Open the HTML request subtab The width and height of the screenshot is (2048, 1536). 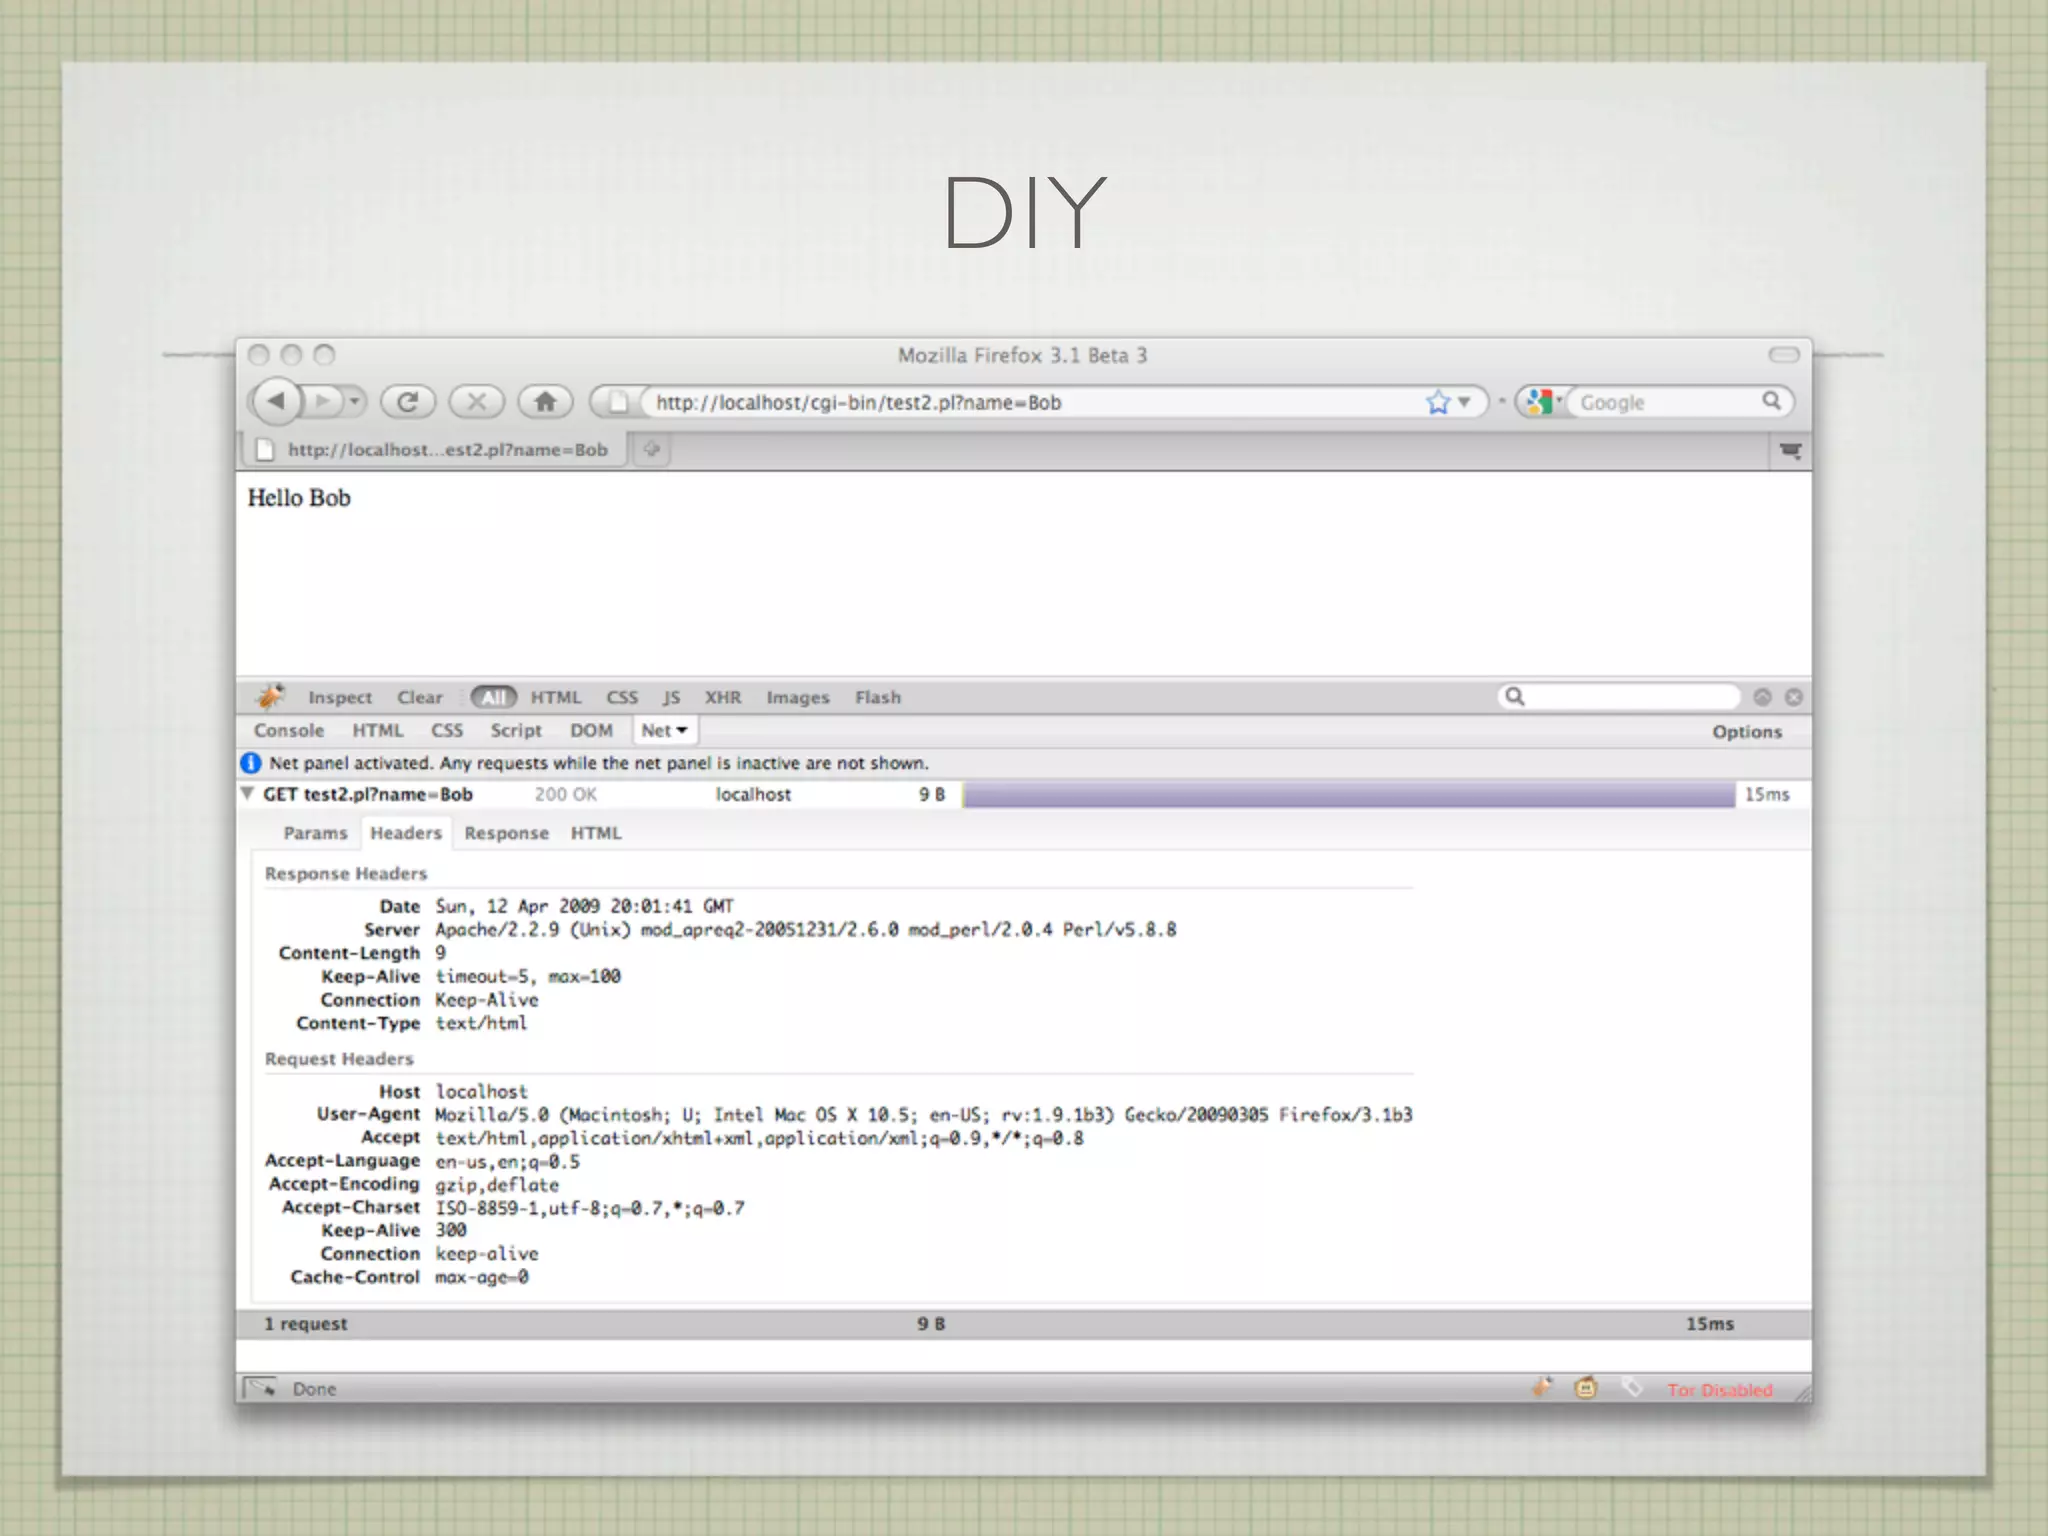596,833
